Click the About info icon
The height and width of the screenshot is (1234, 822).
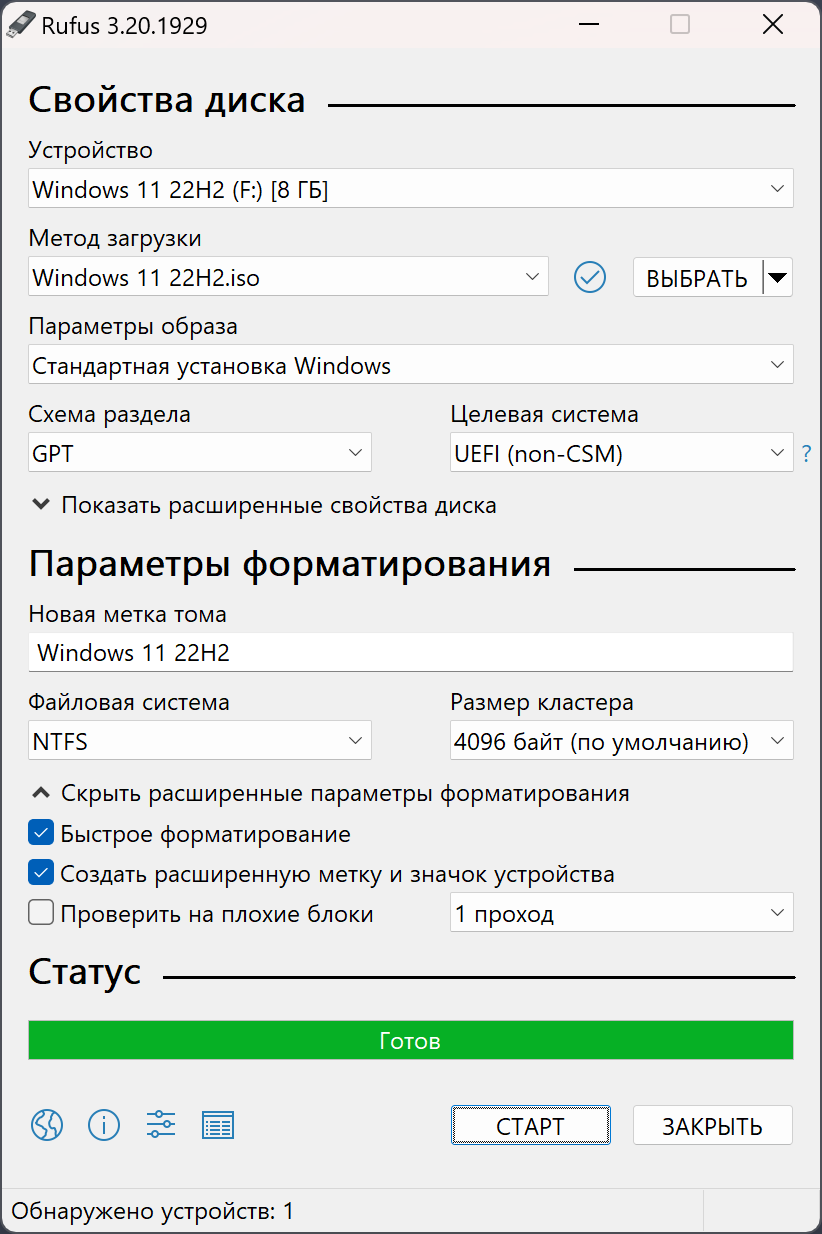[103, 1125]
